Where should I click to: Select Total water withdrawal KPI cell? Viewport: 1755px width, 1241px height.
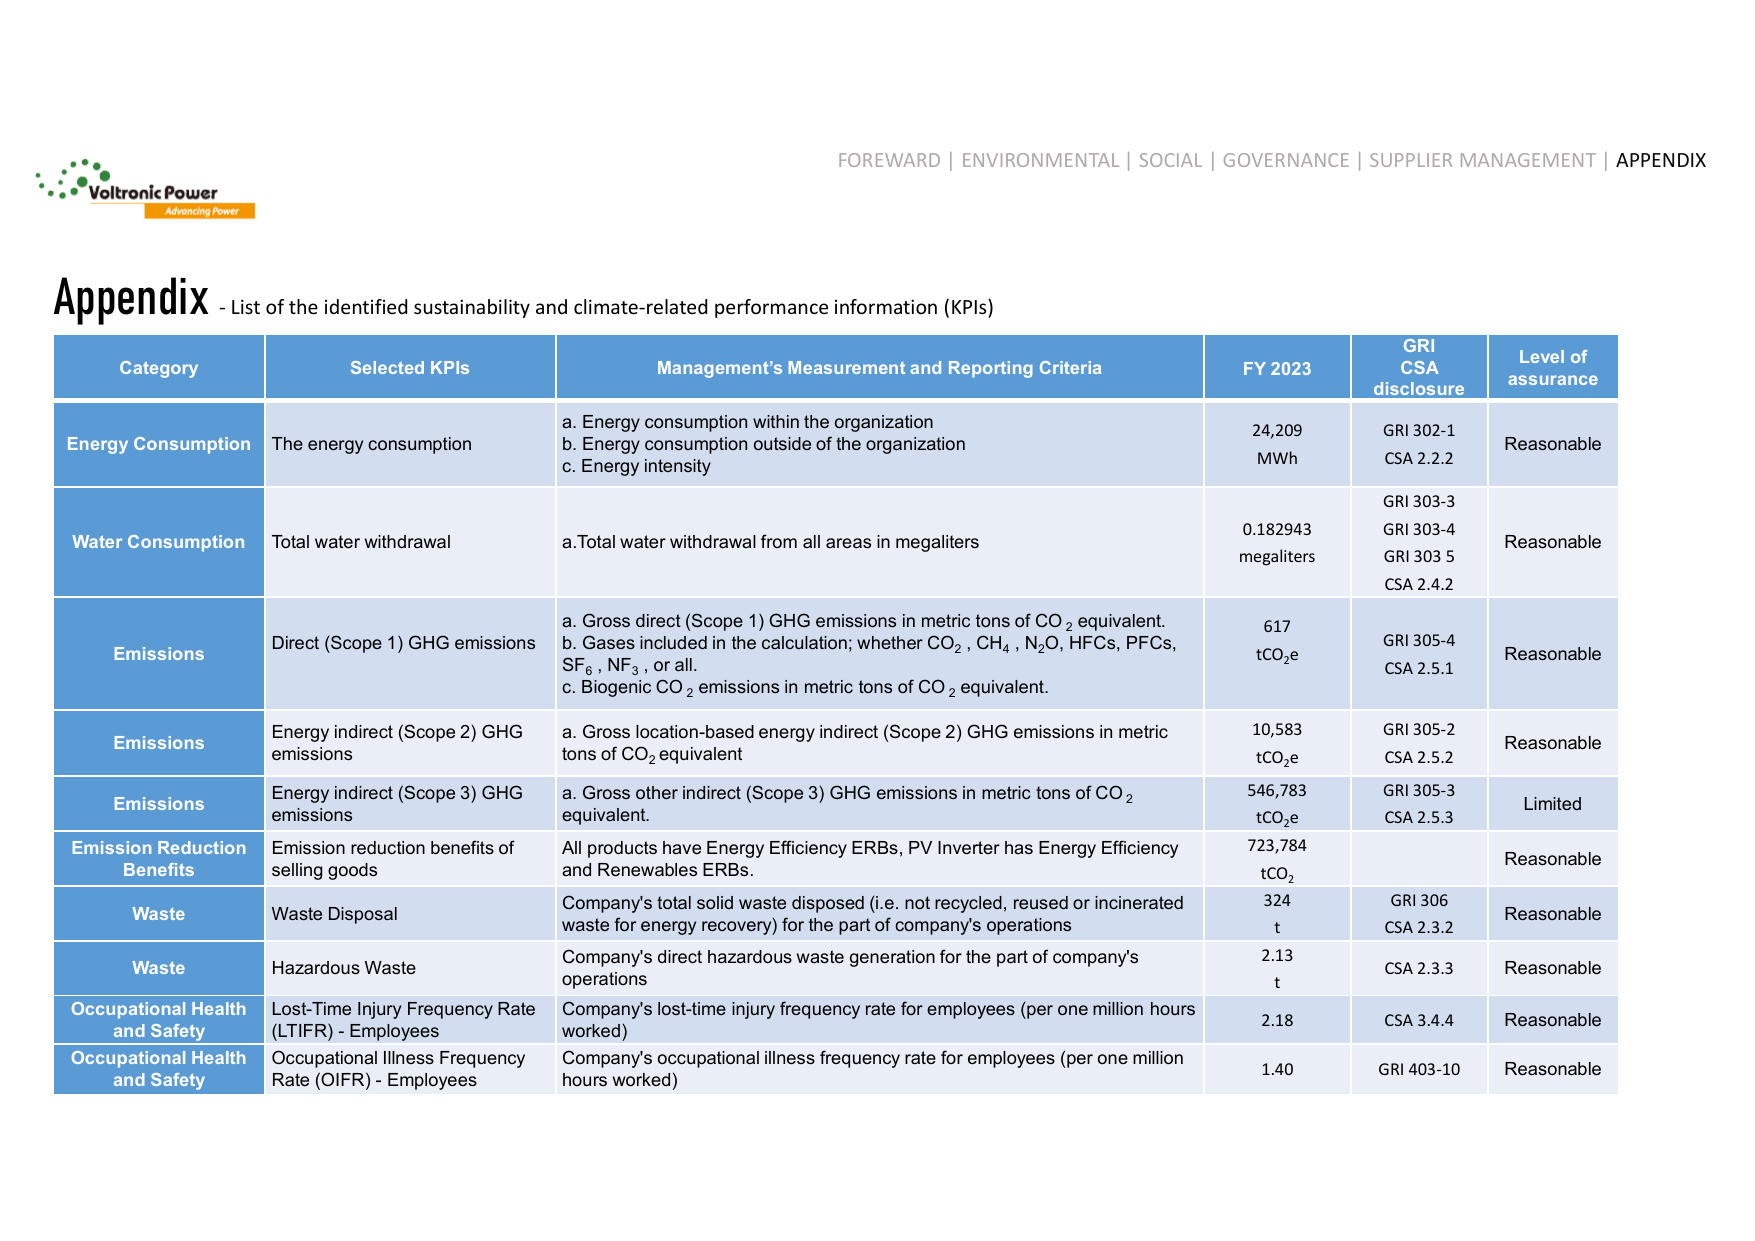point(410,542)
